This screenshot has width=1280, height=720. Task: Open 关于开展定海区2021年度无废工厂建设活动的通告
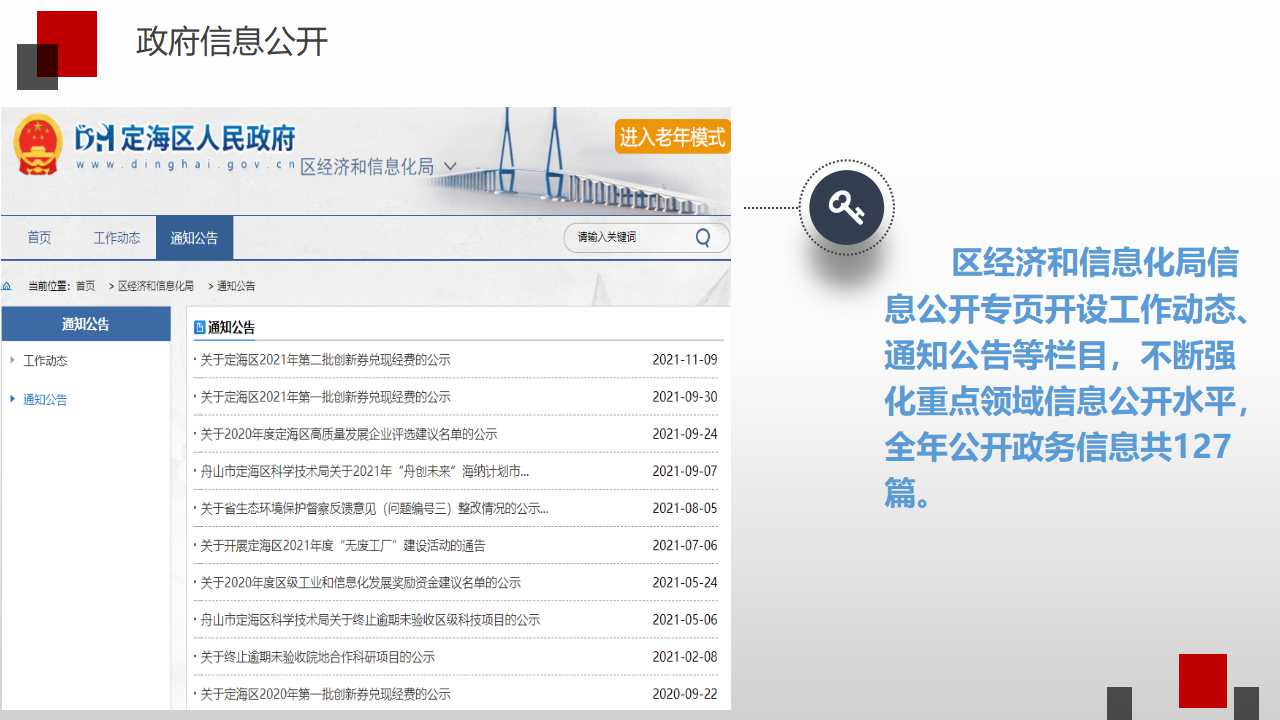tap(342, 546)
